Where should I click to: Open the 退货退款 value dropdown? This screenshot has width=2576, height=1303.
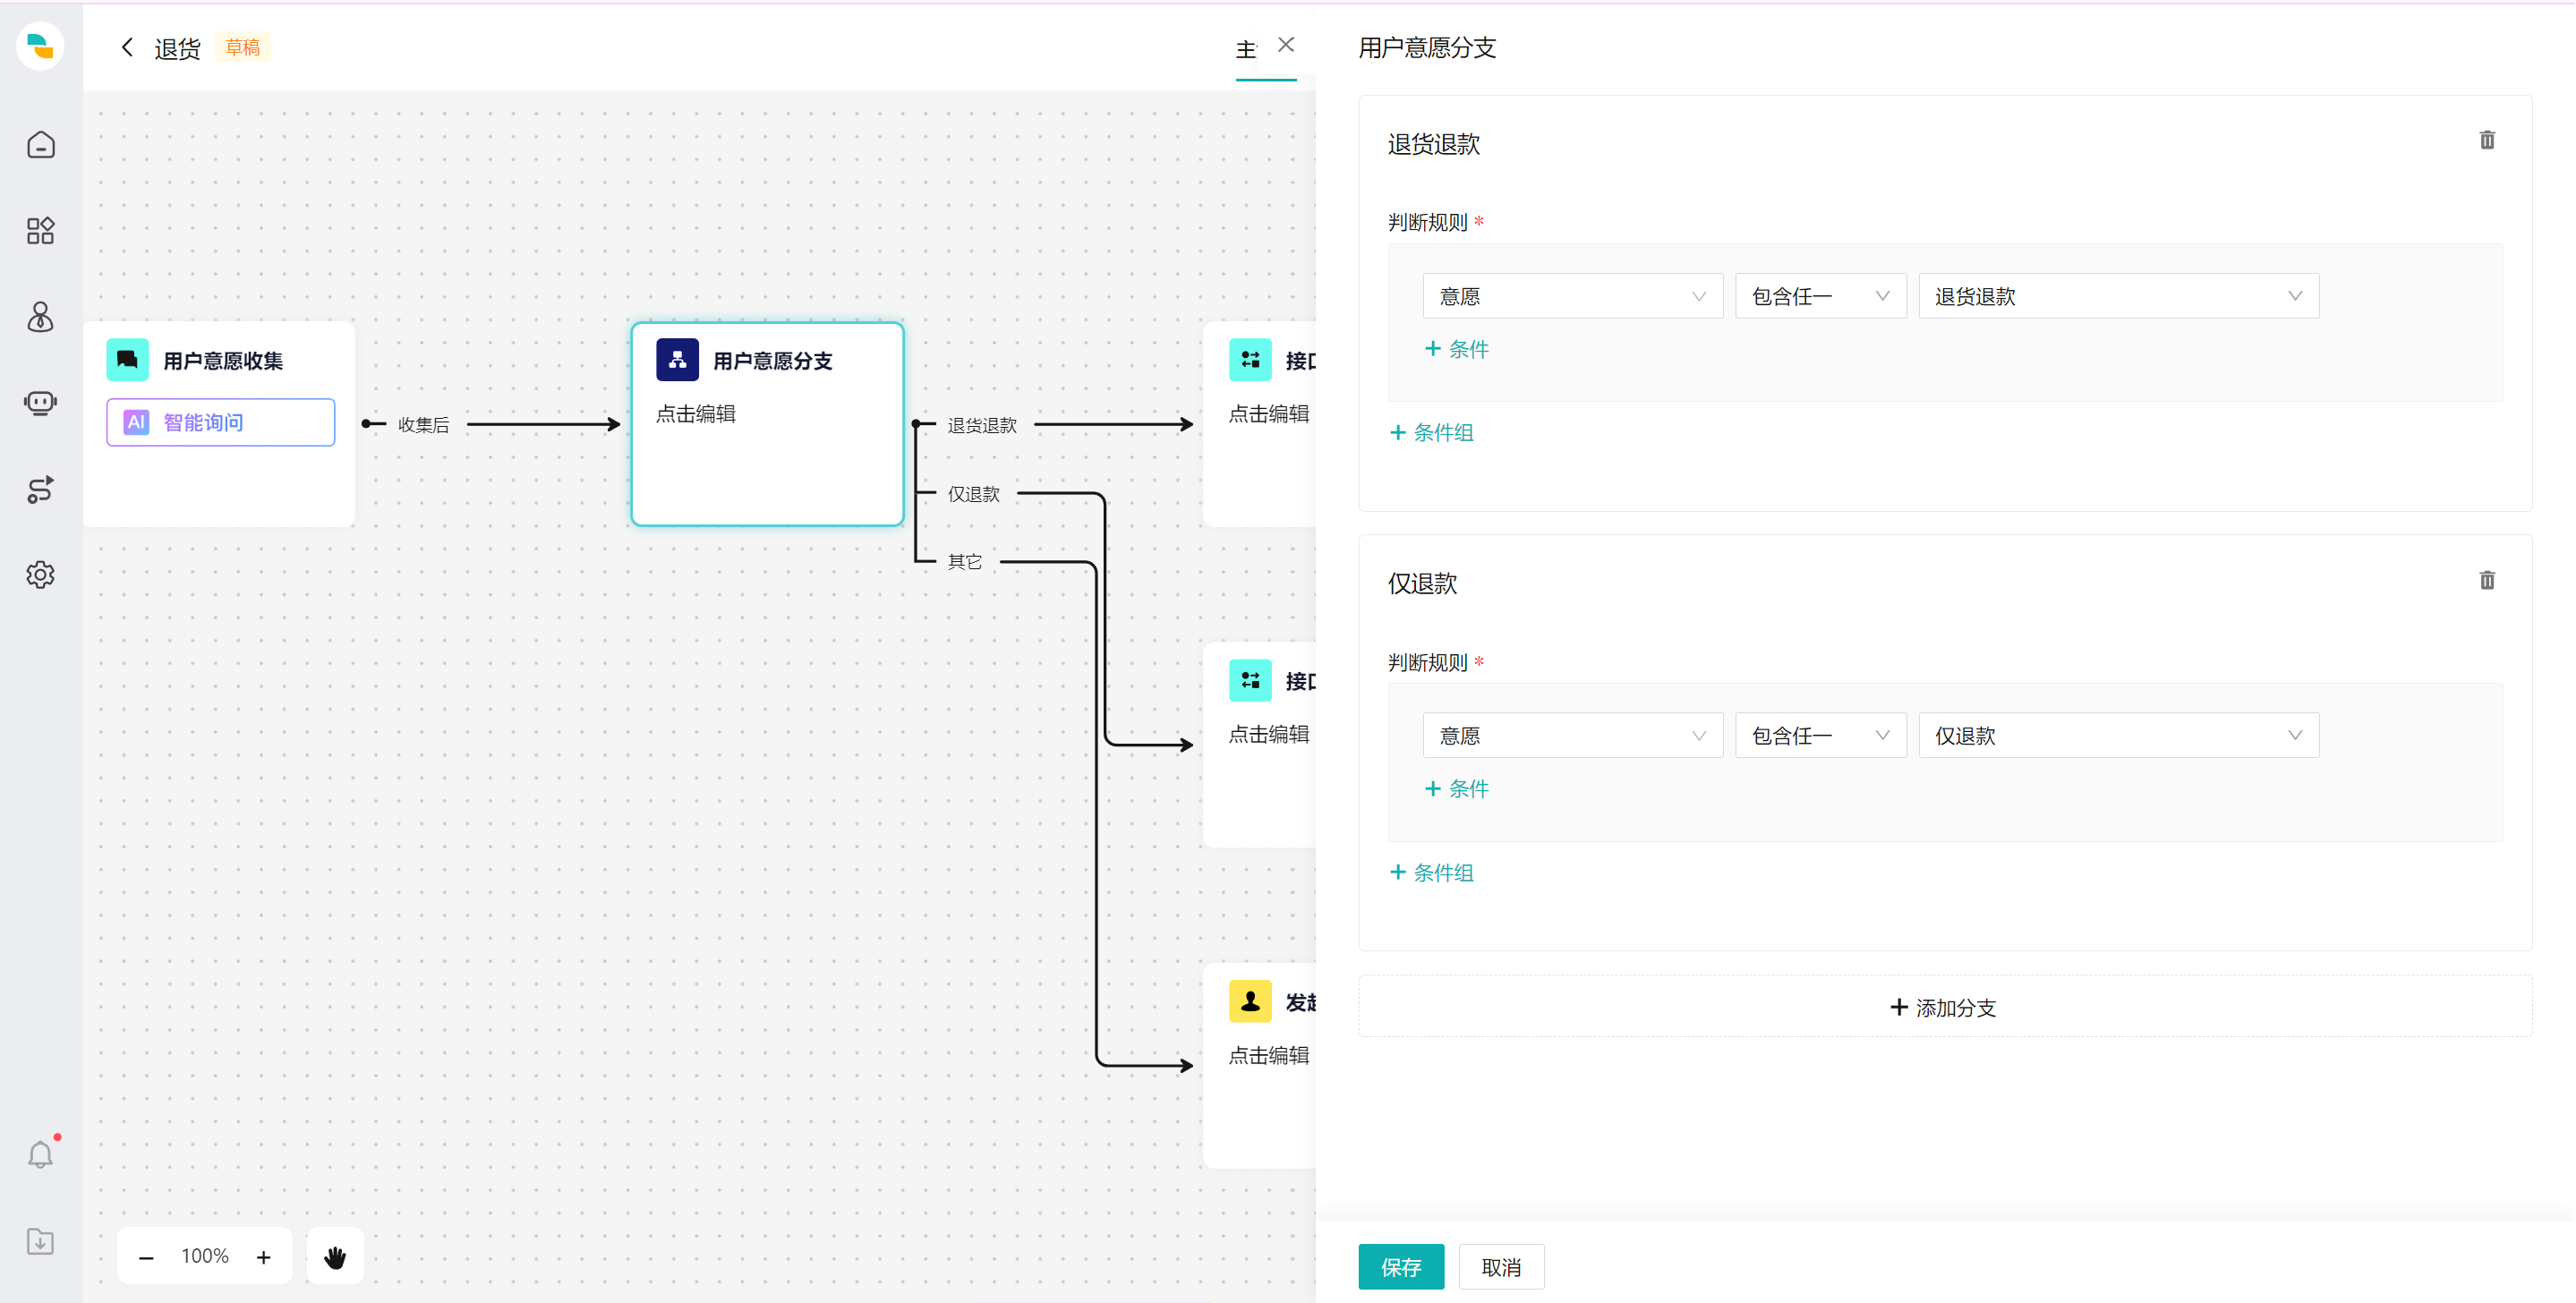point(2118,296)
